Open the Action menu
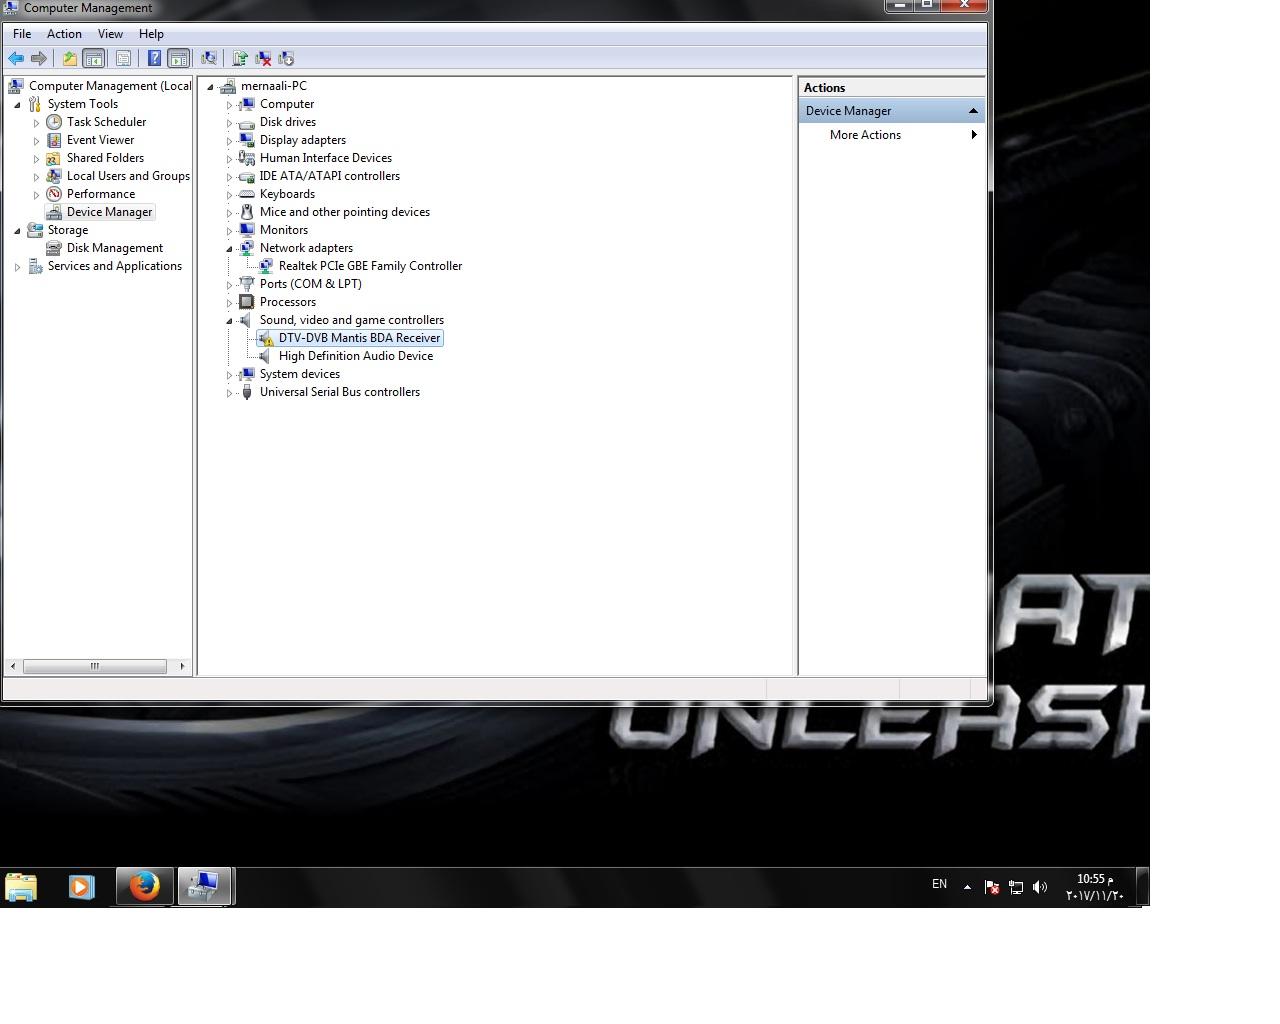 click(x=64, y=34)
